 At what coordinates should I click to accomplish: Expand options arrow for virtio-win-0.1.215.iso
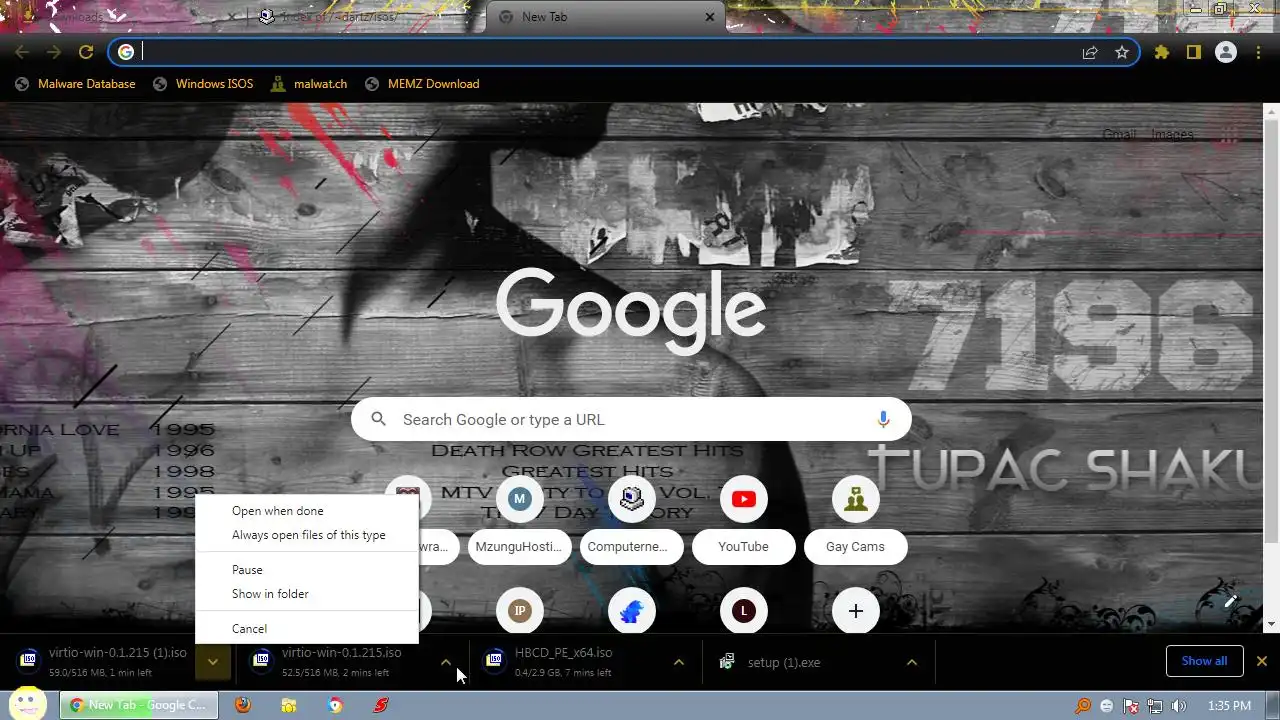tap(446, 661)
